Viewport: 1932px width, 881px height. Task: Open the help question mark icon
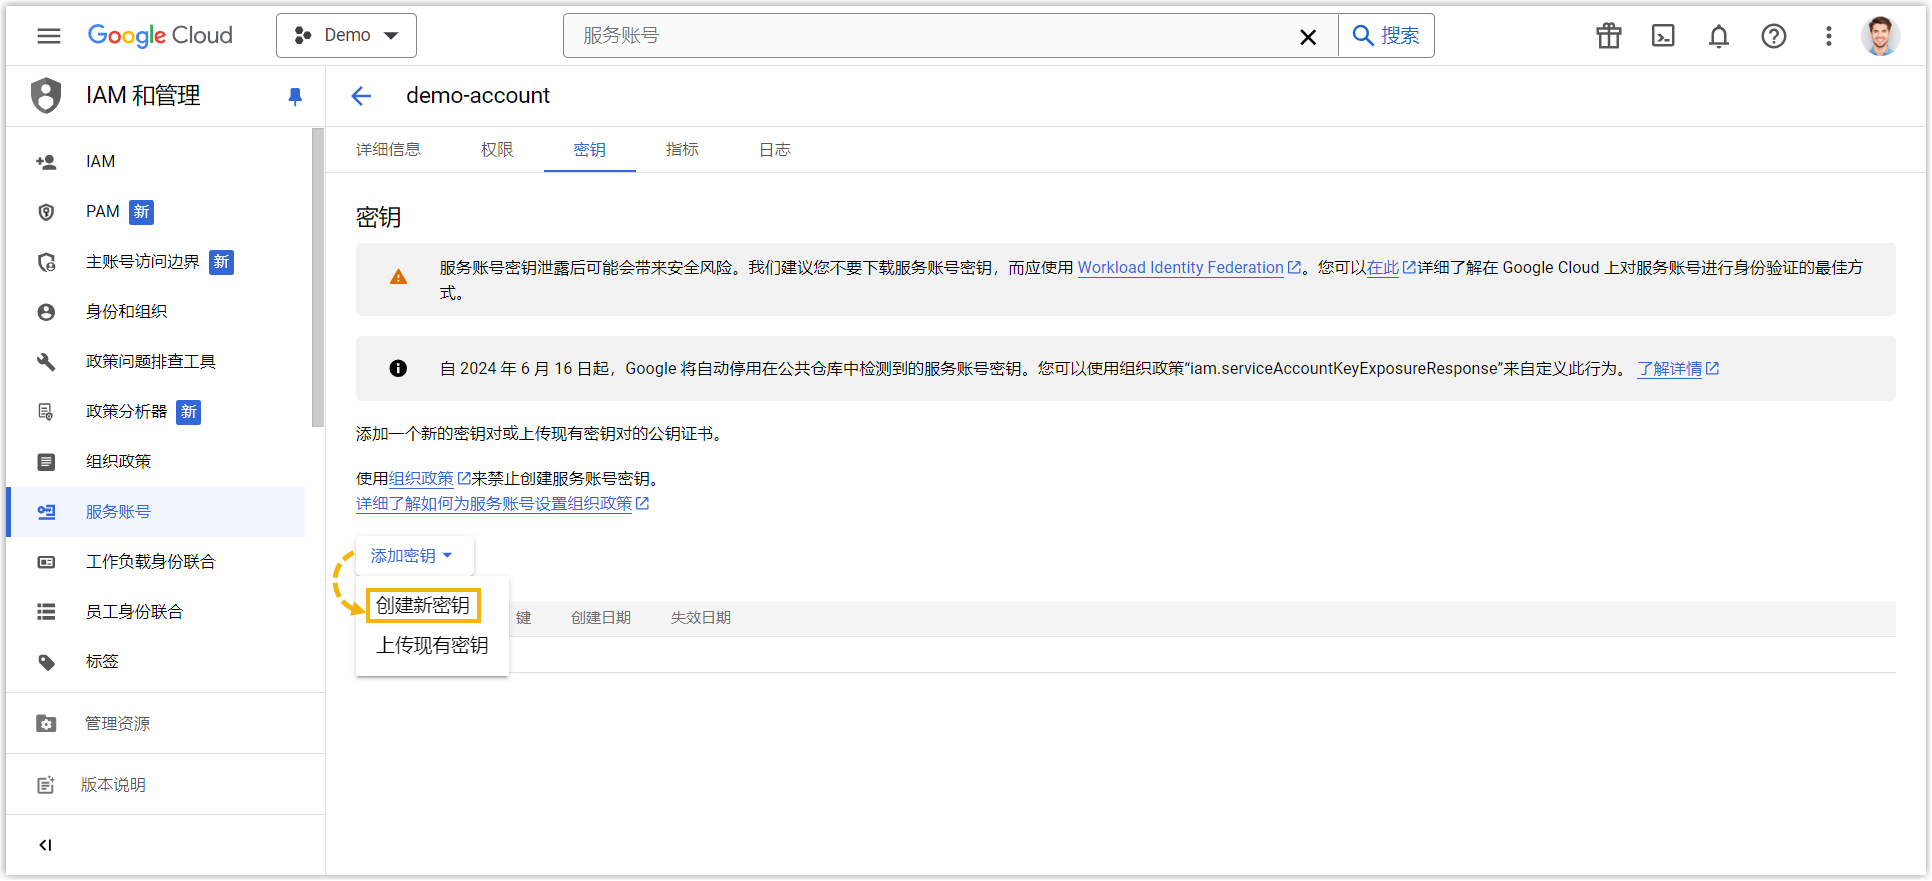coord(1773,36)
